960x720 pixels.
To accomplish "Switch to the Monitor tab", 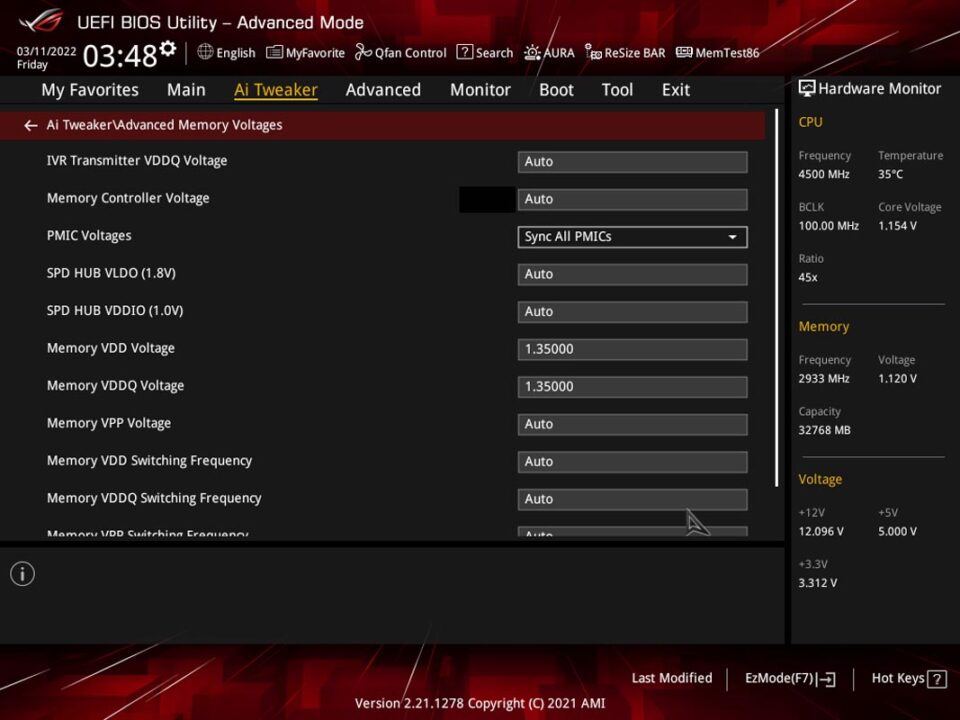I will [x=480, y=90].
